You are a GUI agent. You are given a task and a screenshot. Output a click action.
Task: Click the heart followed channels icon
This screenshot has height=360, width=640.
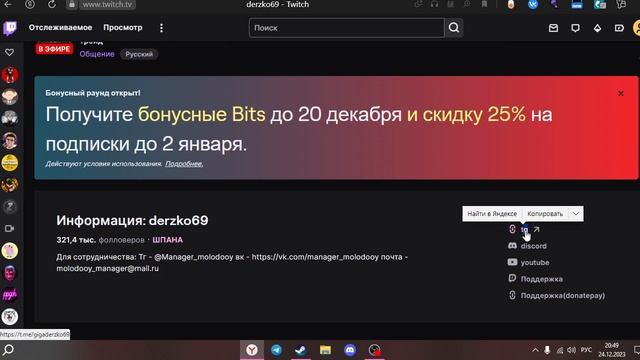click(9, 52)
